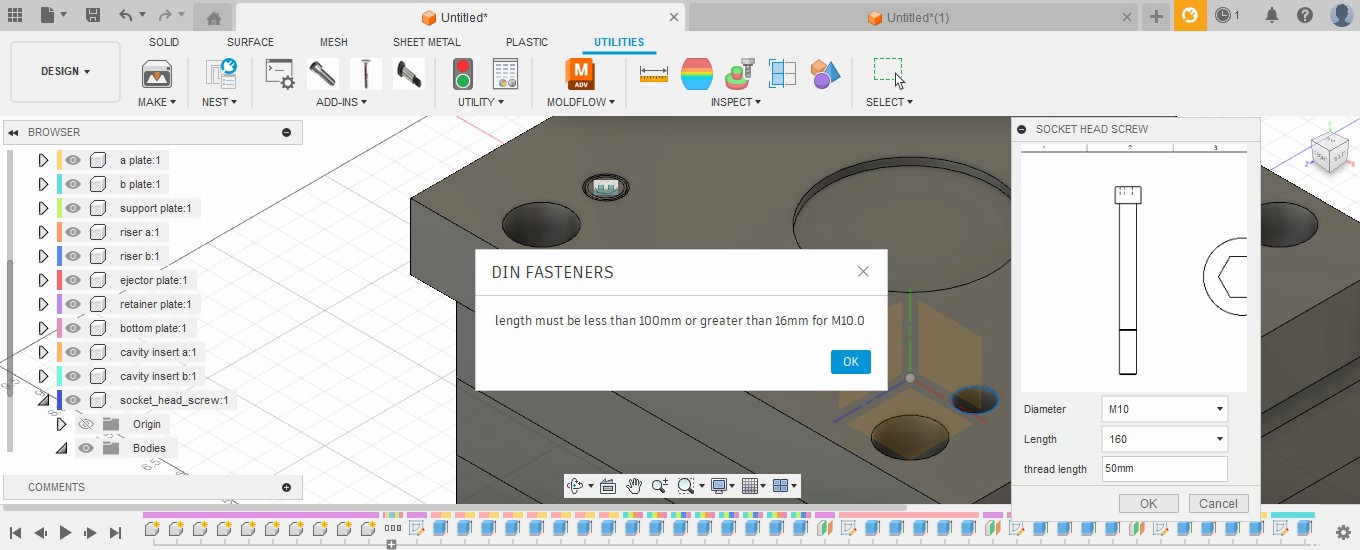Select the ejector plate:1 tree item
This screenshot has height=550, width=1360.
coord(153,280)
